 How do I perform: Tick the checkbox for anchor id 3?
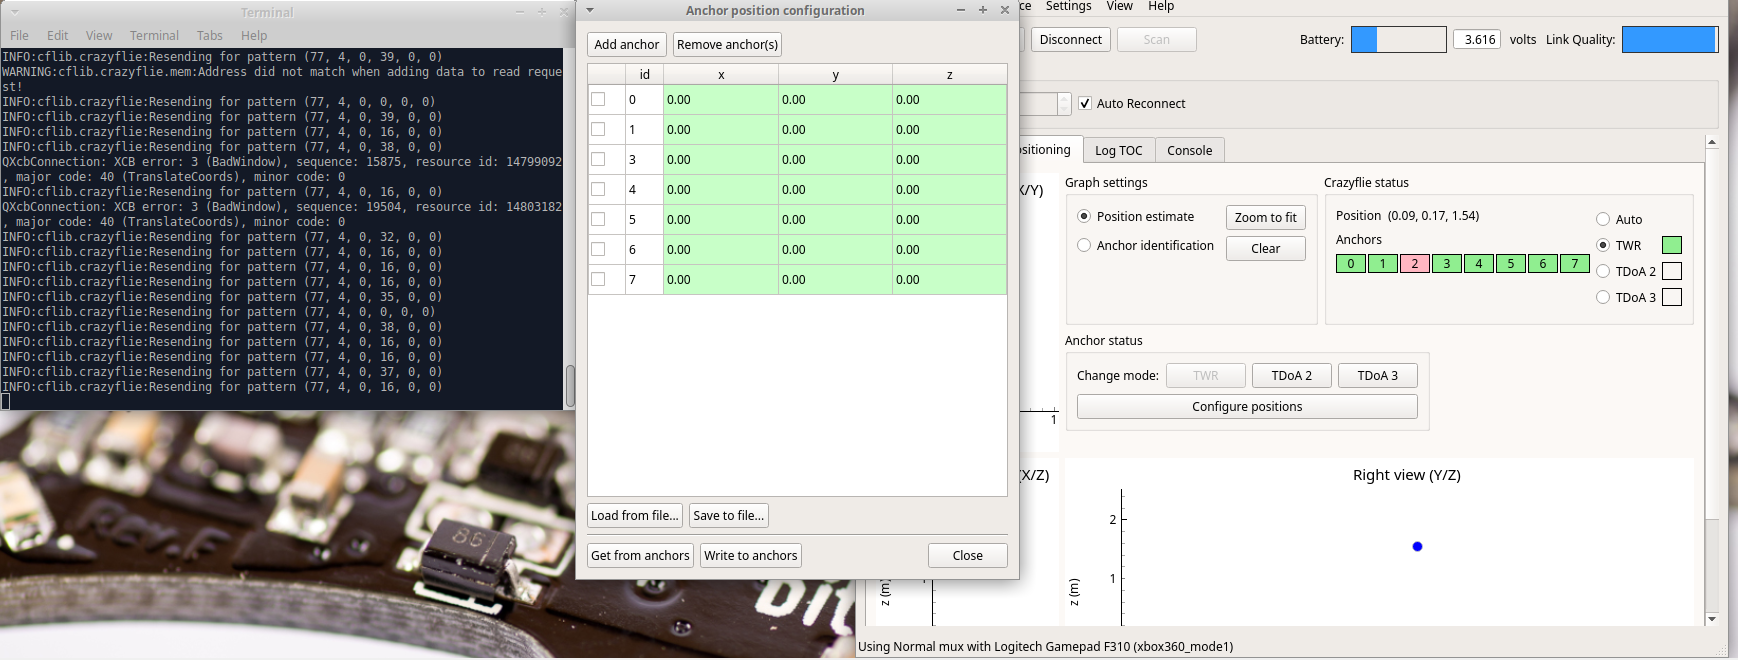pyautogui.click(x=598, y=159)
